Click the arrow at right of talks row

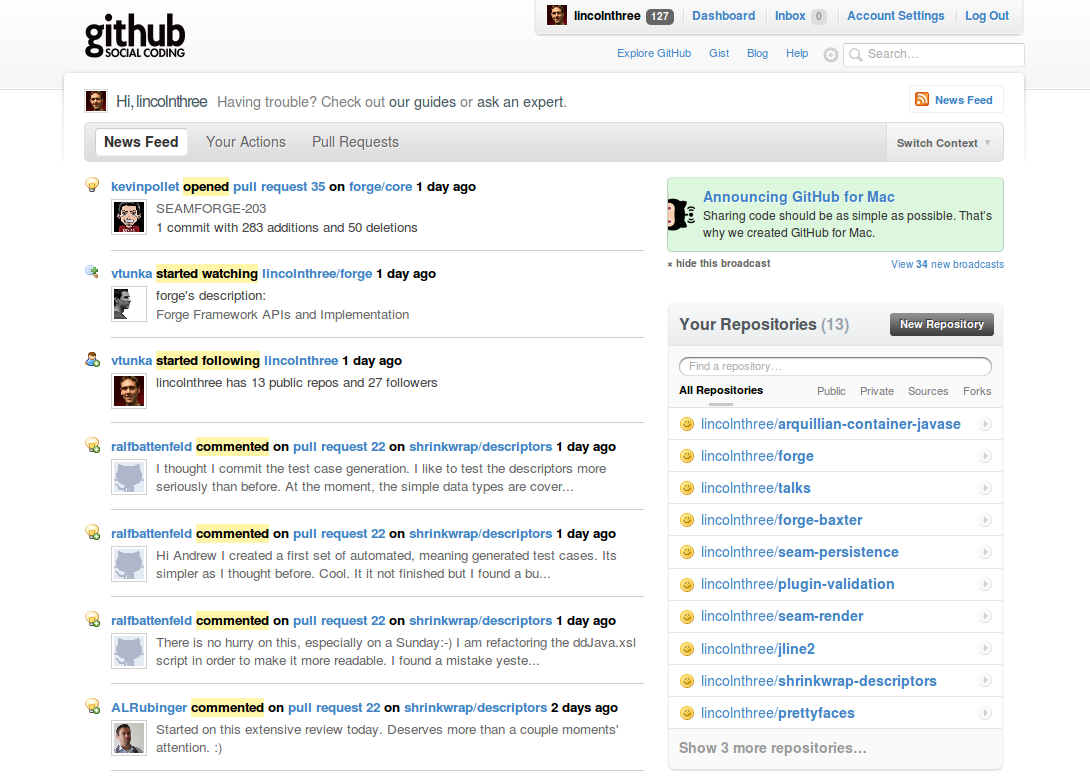pyautogui.click(x=984, y=488)
